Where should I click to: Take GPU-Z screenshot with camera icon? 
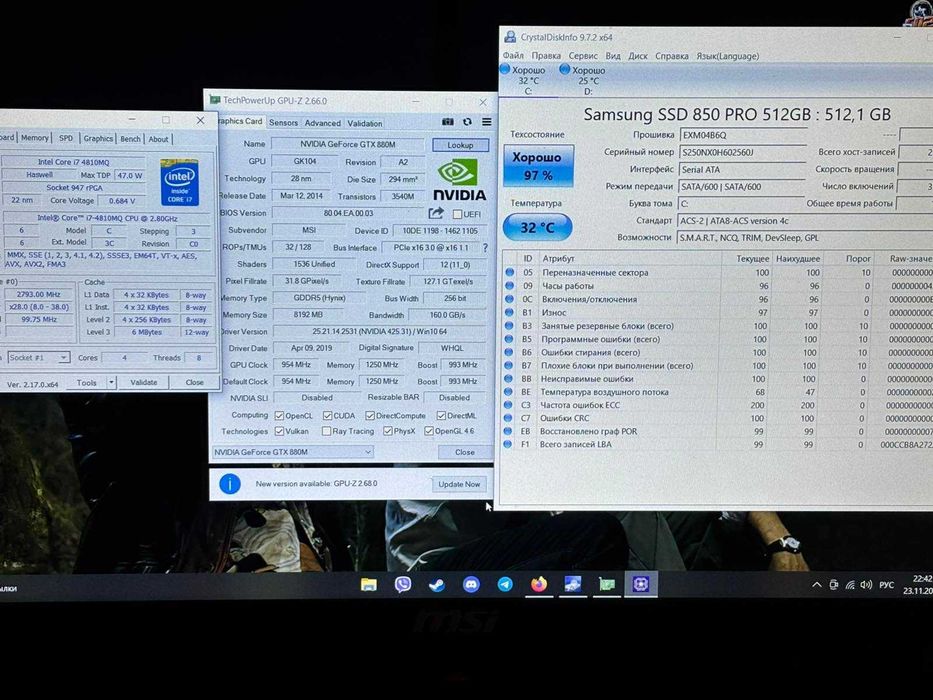[447, 121]
